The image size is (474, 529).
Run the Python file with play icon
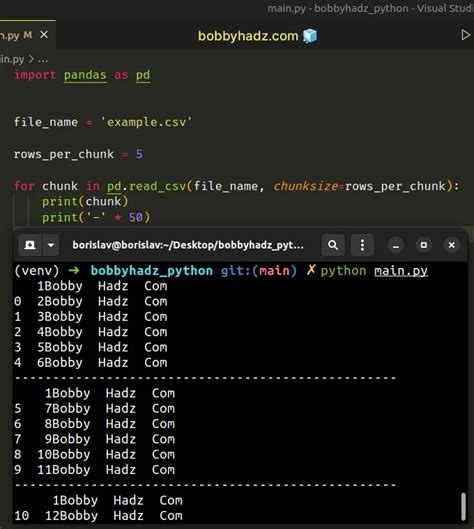pos(466,35)
